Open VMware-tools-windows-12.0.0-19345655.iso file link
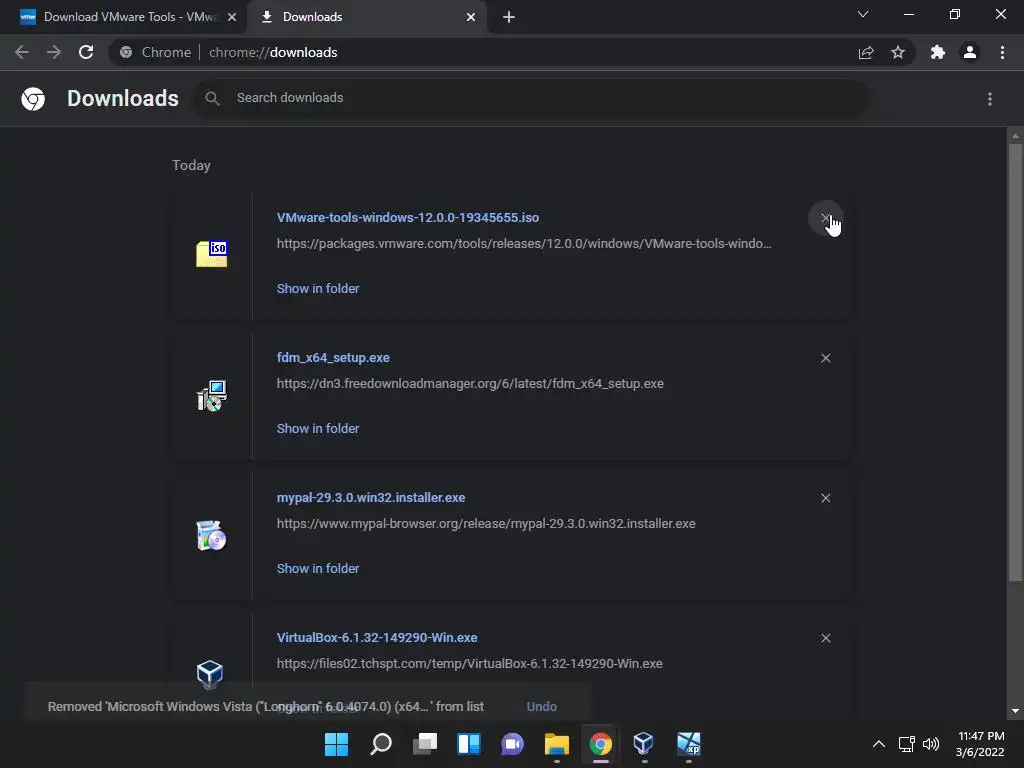The height and width of the screenshot is (768, 1024). [408, 217]
